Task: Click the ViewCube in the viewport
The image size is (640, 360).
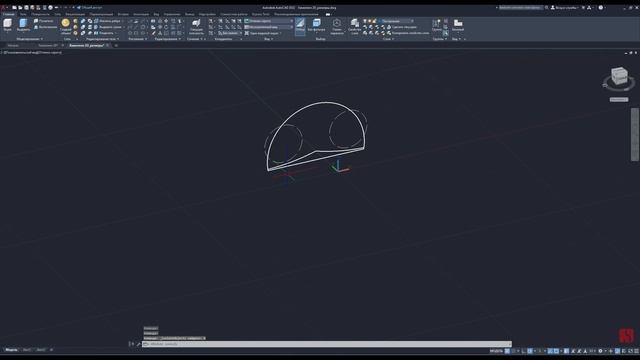Action: coord(619,76)
